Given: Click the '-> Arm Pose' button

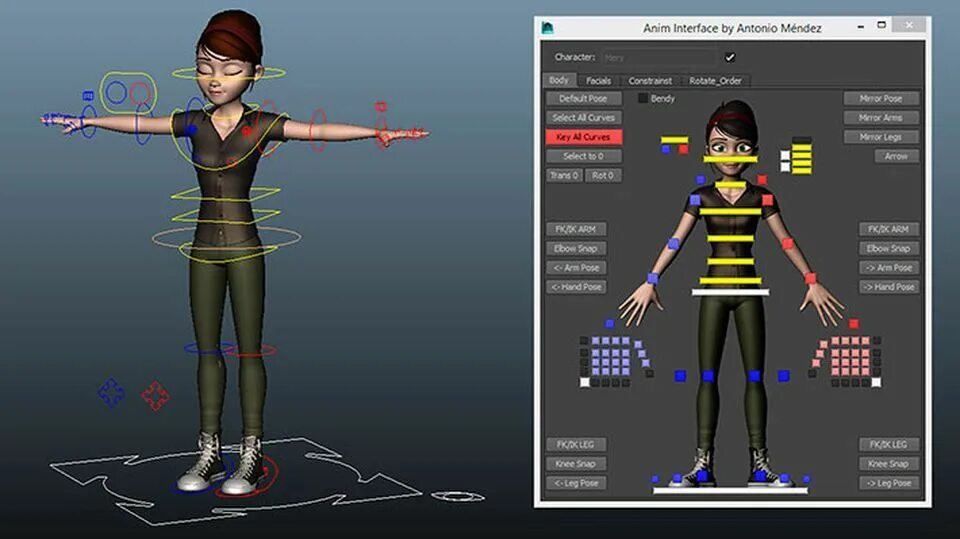Looking at the screenshot, I should [x=888, y=268].
